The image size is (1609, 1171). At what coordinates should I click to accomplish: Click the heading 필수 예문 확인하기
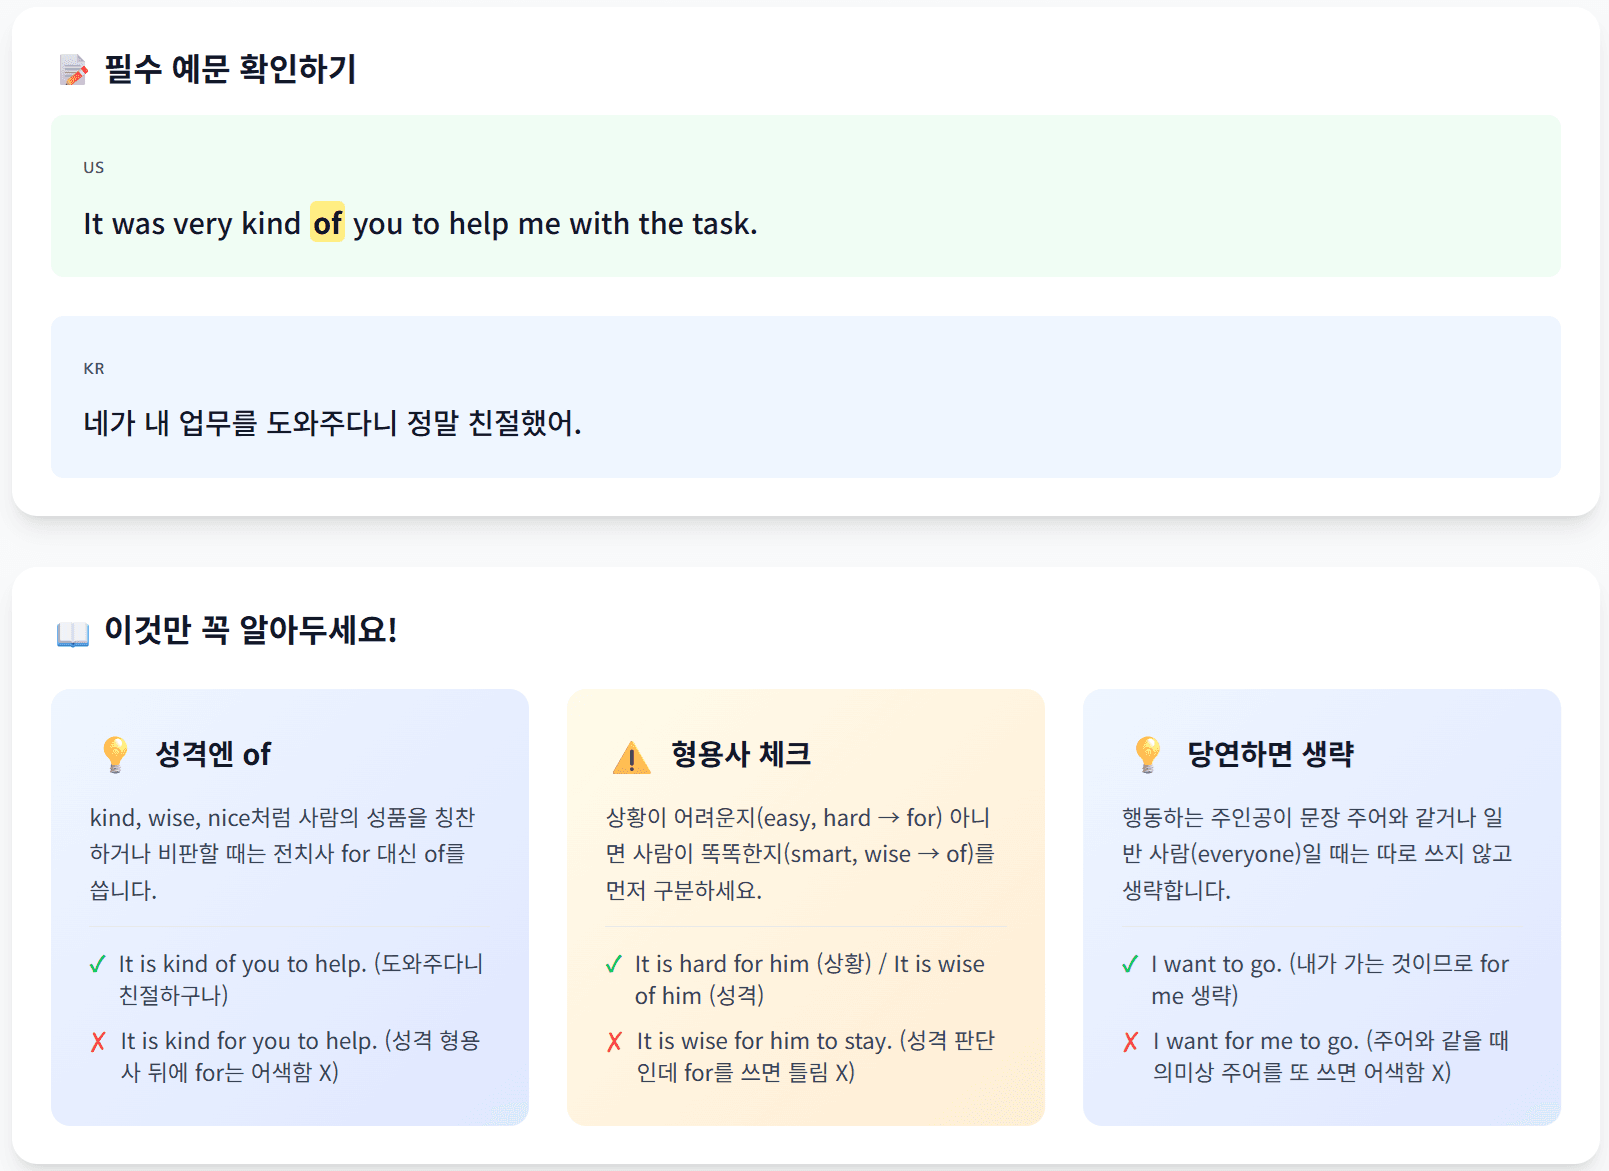click(228, 70)
